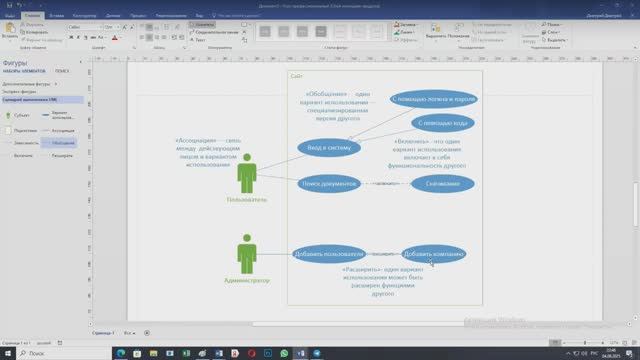Open Telegram from the taskbar

click(x=317, y=353)
